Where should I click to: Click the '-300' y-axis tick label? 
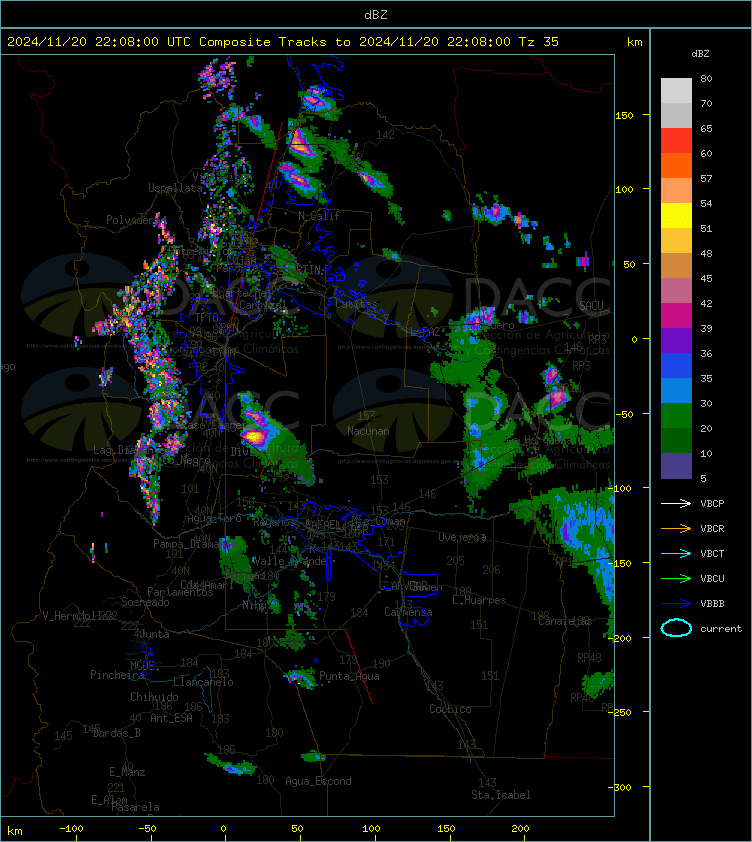pyautogui.click(x=622, y=787)
